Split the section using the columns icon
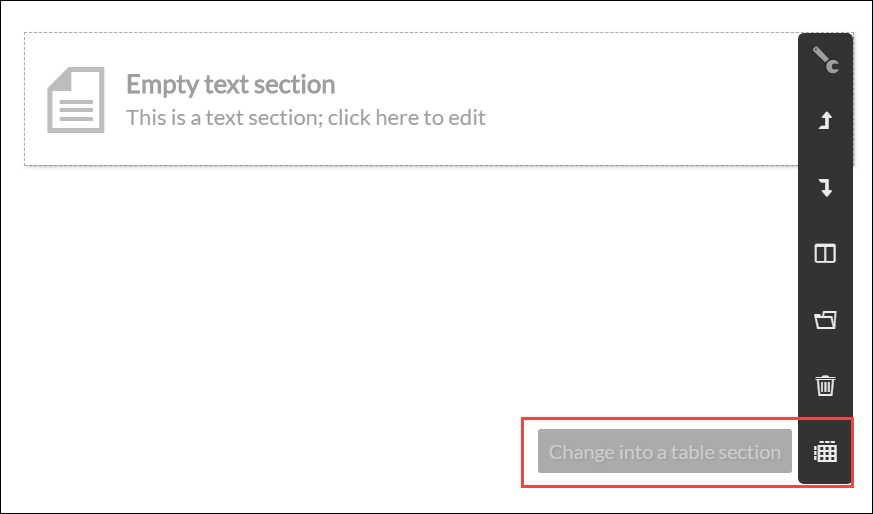 click(825, 254)
